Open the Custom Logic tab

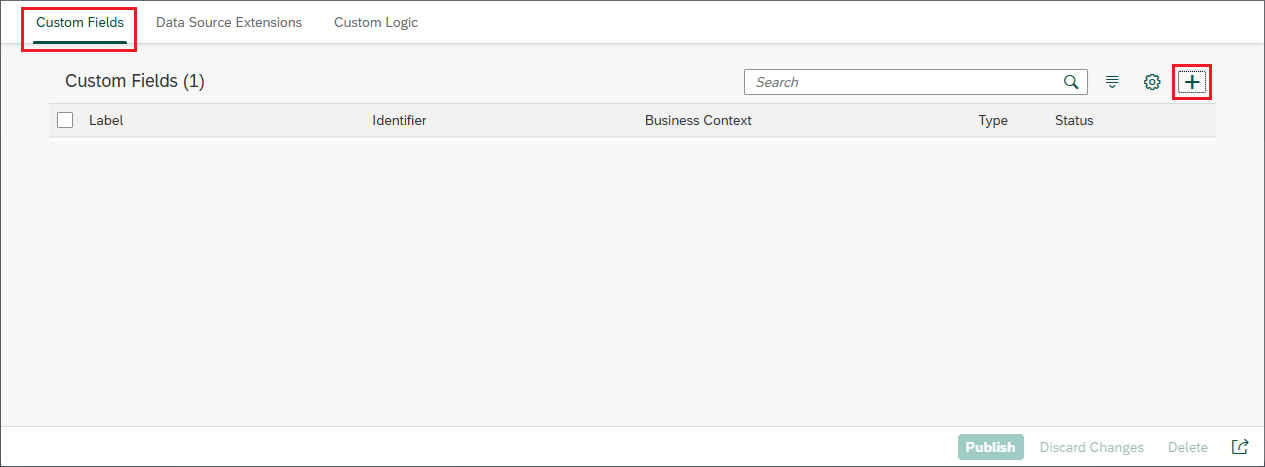click(376, 22)
